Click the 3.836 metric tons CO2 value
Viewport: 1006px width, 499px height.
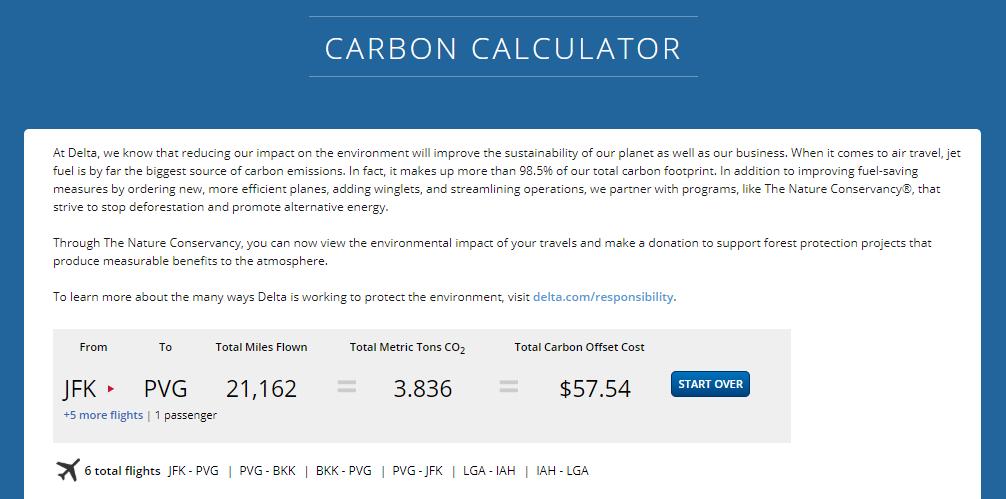point(422,388)
